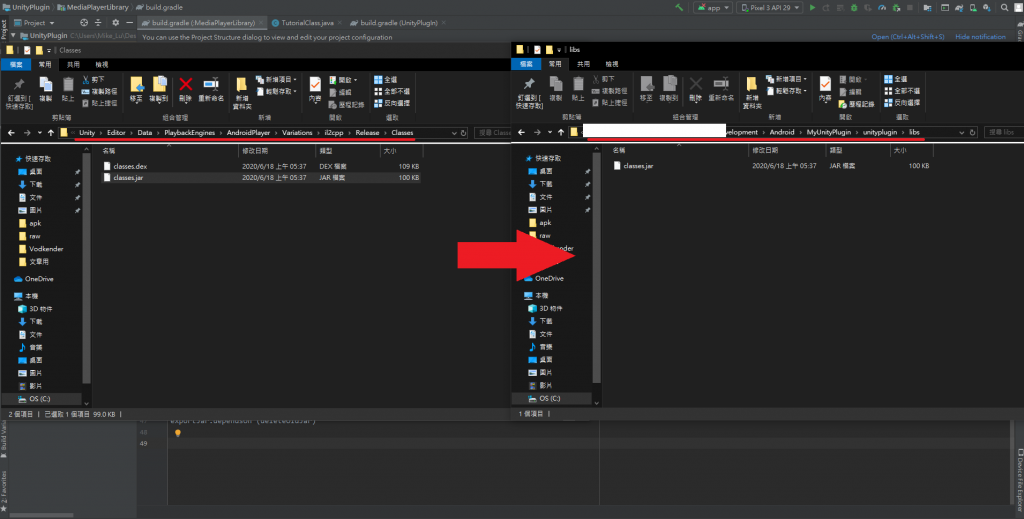The image size is (1024, 519).
Task: Select OS (C:) in libs window sidebar
Action: (552, 398)
